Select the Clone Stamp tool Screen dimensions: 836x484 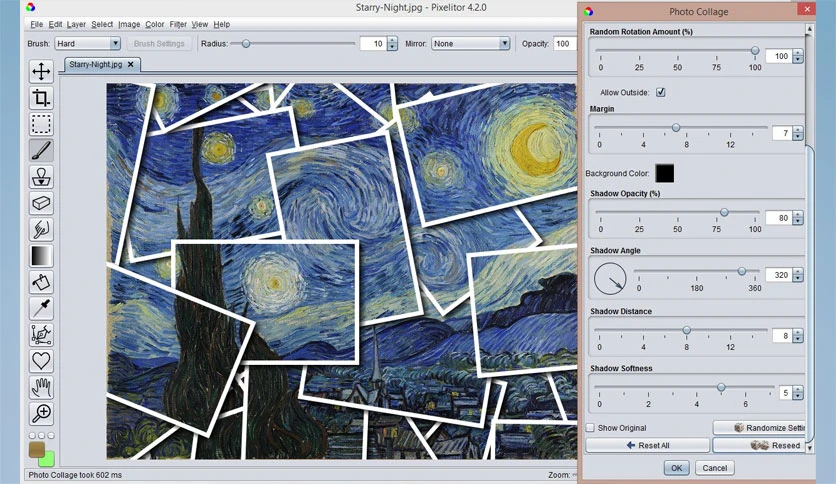tap(41, 176)
